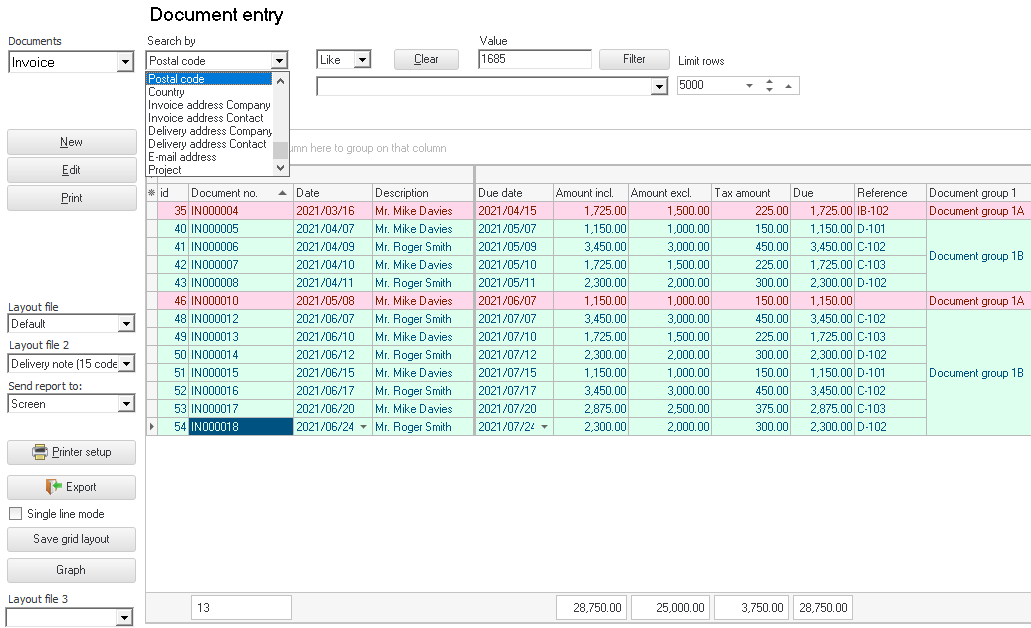Select Invoice address Company option

coord(209,105)
